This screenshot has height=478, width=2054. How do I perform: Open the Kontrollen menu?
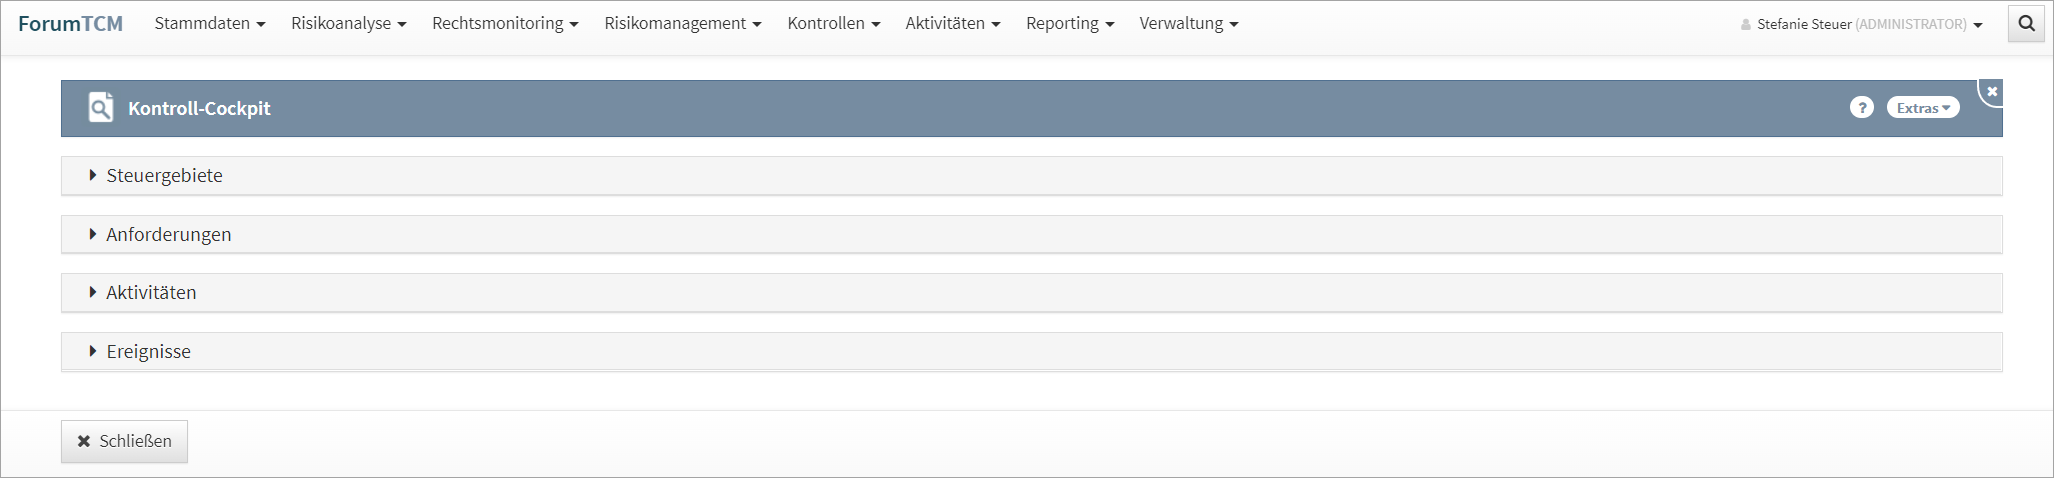(x=833, y=24)
